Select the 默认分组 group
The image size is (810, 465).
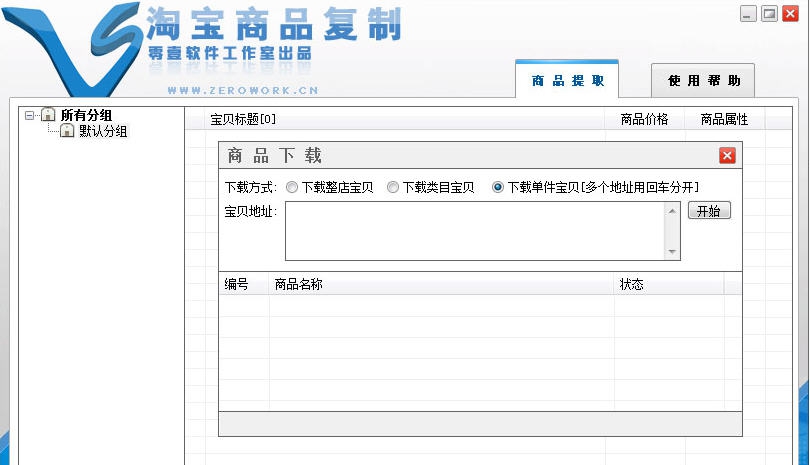[103, 131]
